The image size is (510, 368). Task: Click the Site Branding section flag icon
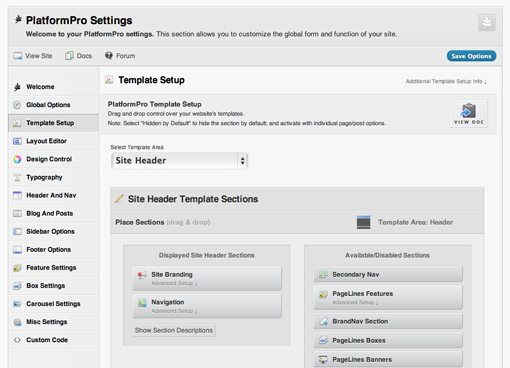click(x=142, y=275)
